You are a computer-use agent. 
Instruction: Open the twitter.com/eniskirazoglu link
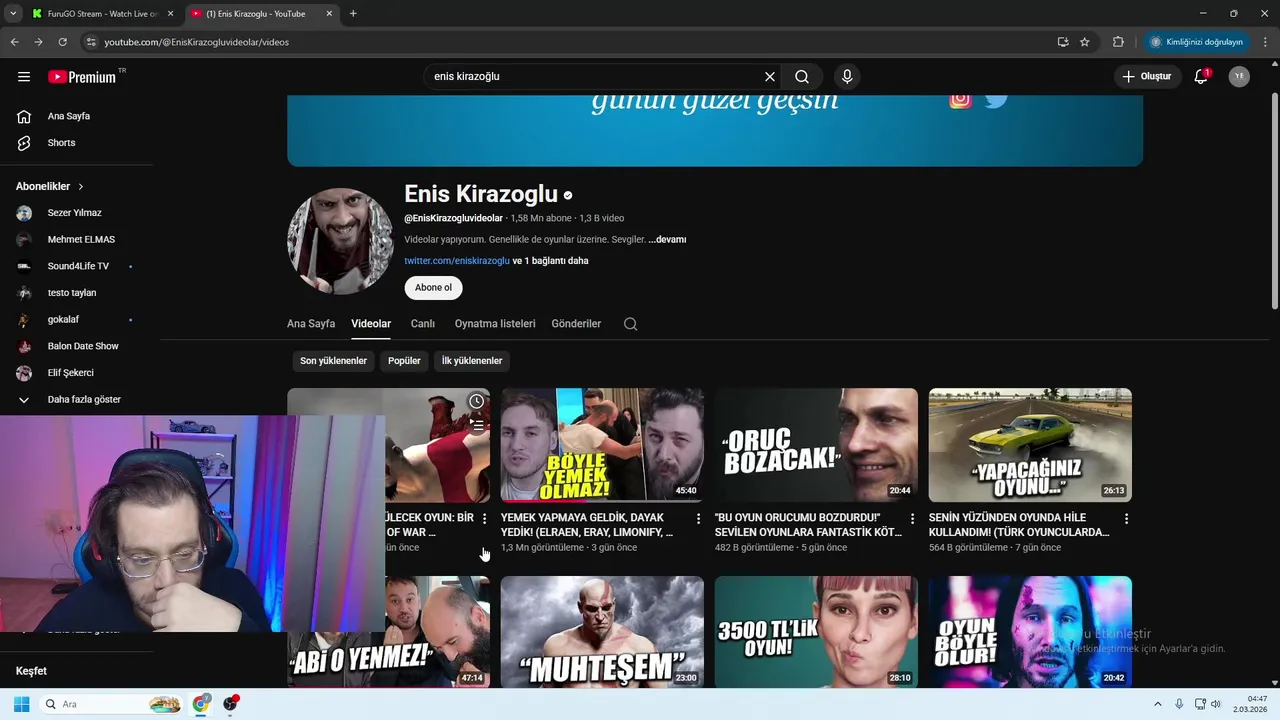pyautogui.click(x=457, y=261)
